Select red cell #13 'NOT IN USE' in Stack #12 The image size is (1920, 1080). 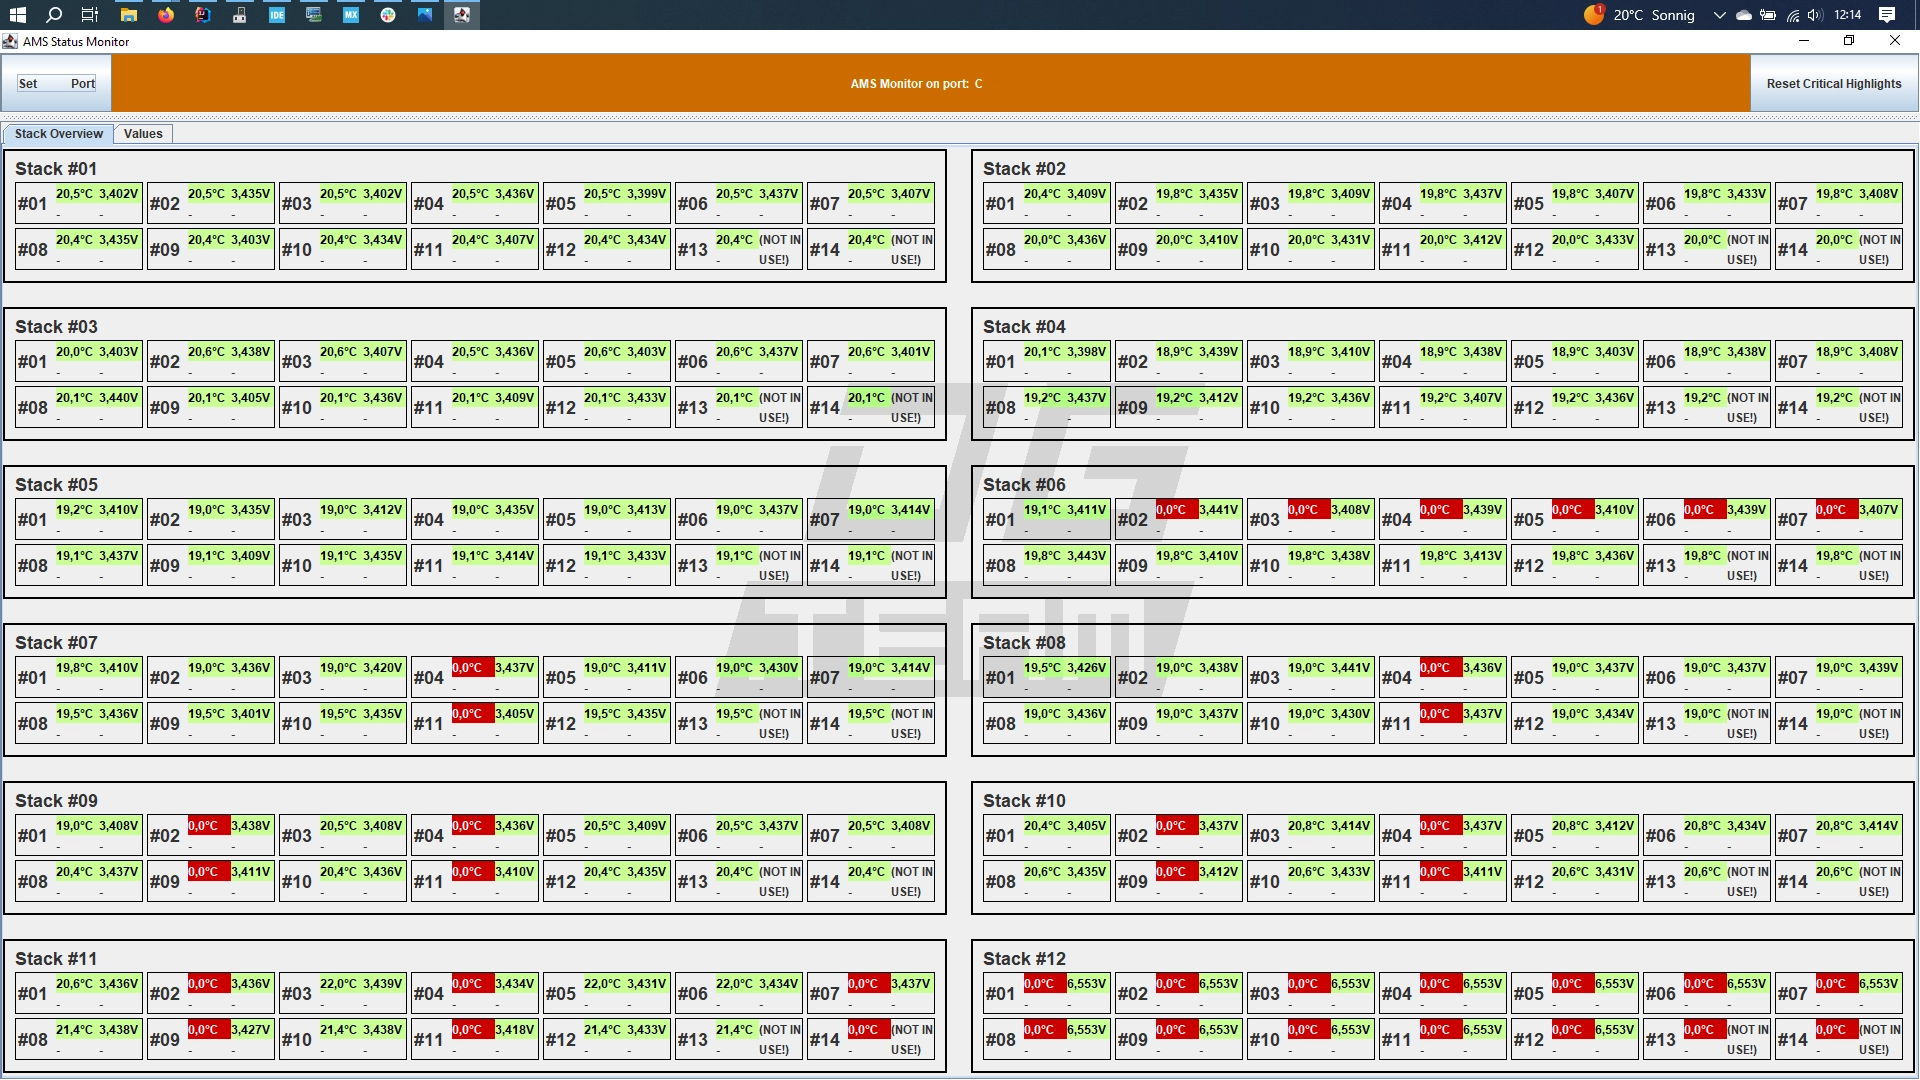1707,1039
